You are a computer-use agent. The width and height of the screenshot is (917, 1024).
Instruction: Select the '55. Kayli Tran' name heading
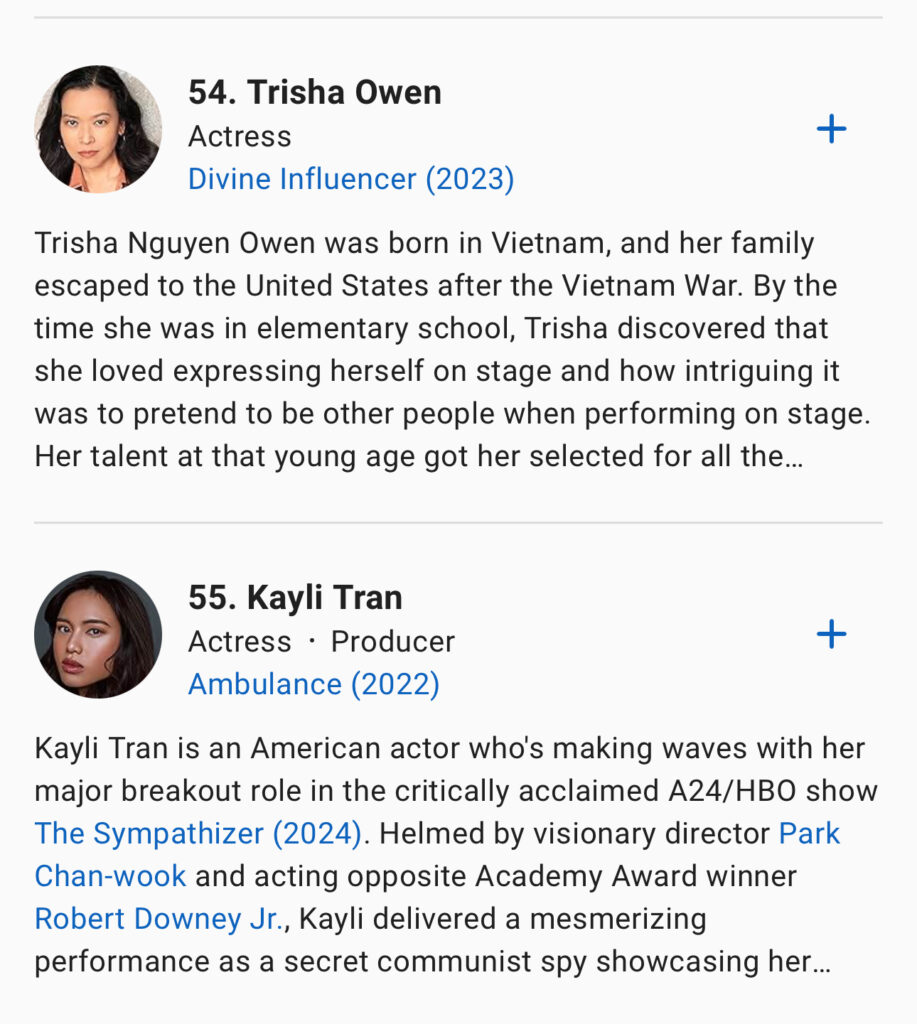[x=295, y=597]
